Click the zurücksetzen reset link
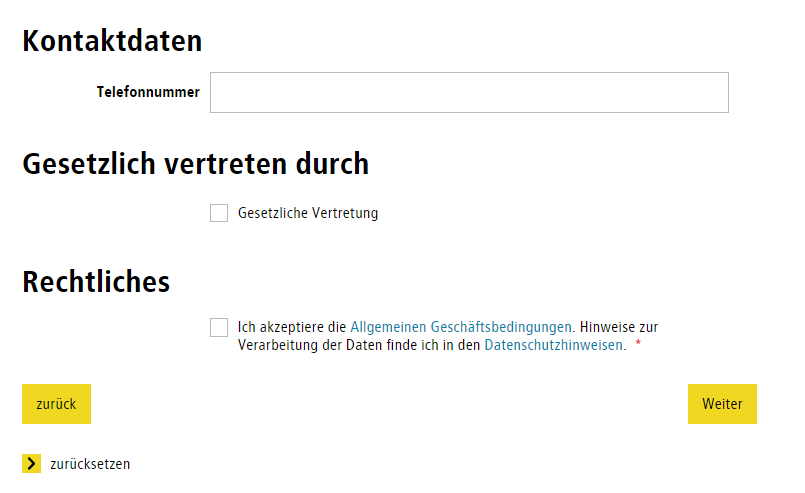 (x=90, y=464)
